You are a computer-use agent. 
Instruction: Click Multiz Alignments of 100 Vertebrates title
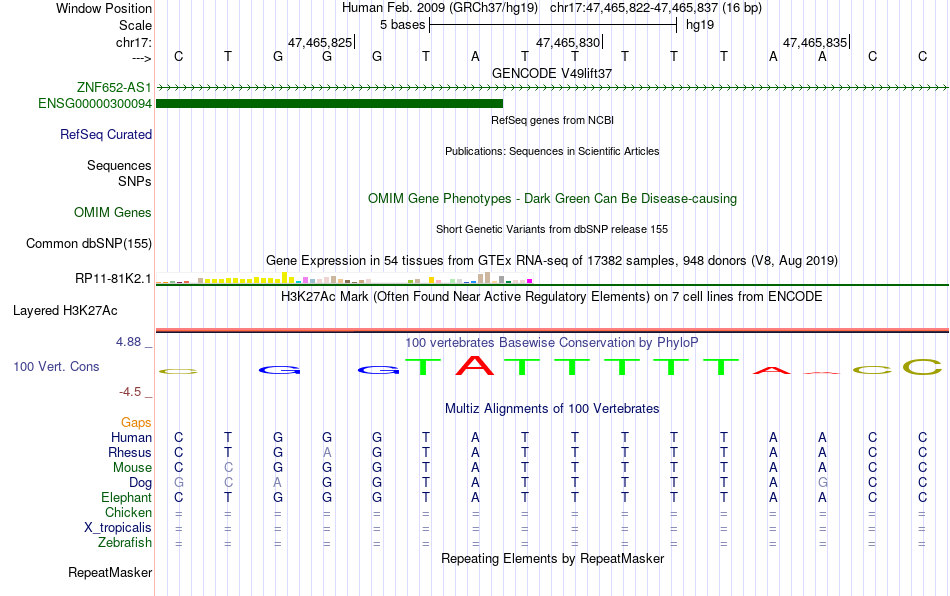point(552,409)
